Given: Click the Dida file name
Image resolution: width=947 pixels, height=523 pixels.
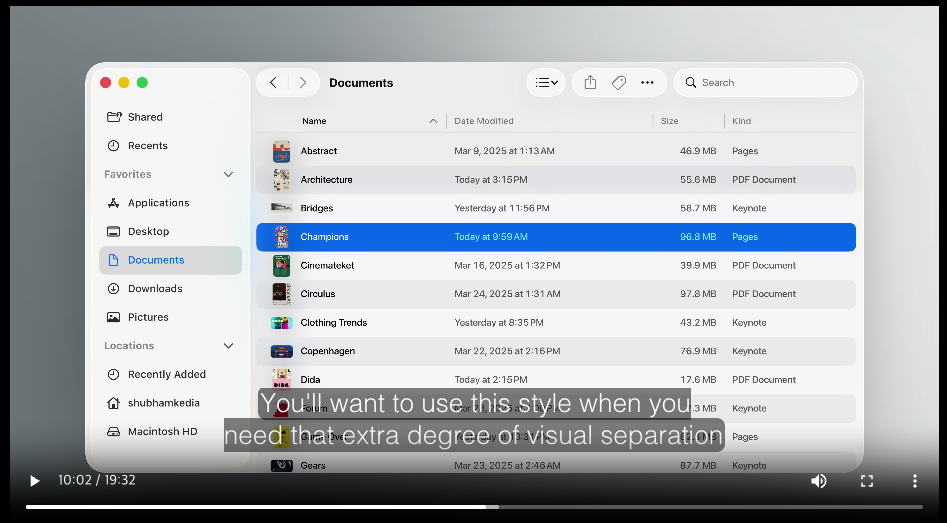Looking at the screenshot, I should point(310,379).
